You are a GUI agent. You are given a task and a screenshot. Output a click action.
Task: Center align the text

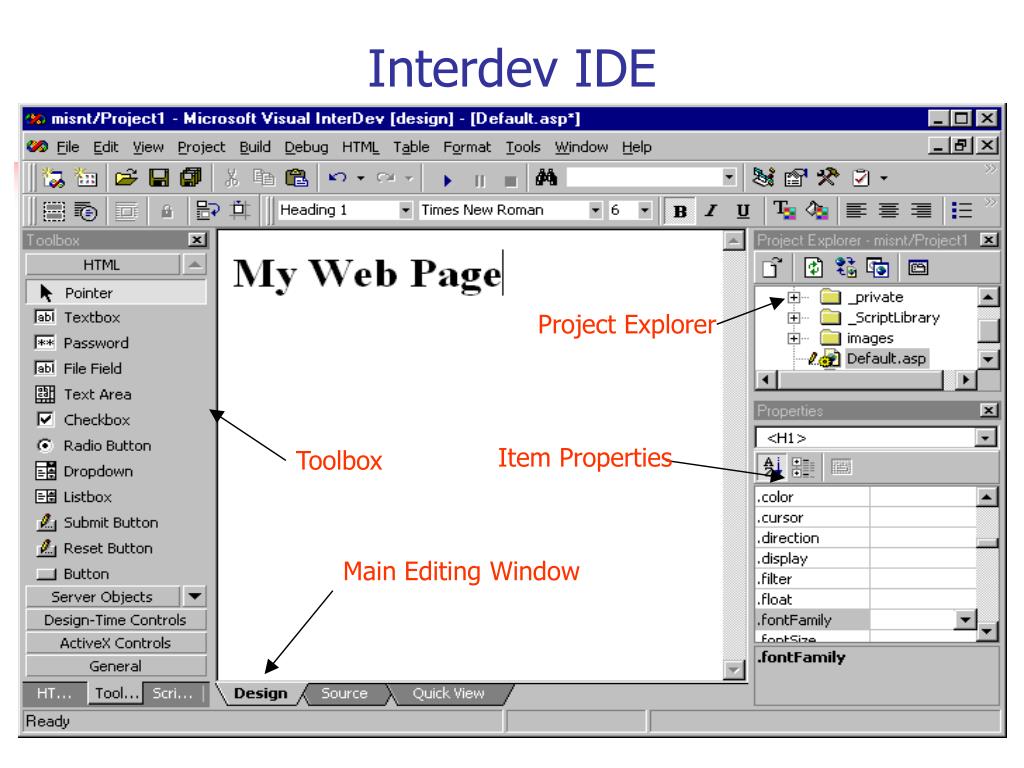(x=888, y=210)
